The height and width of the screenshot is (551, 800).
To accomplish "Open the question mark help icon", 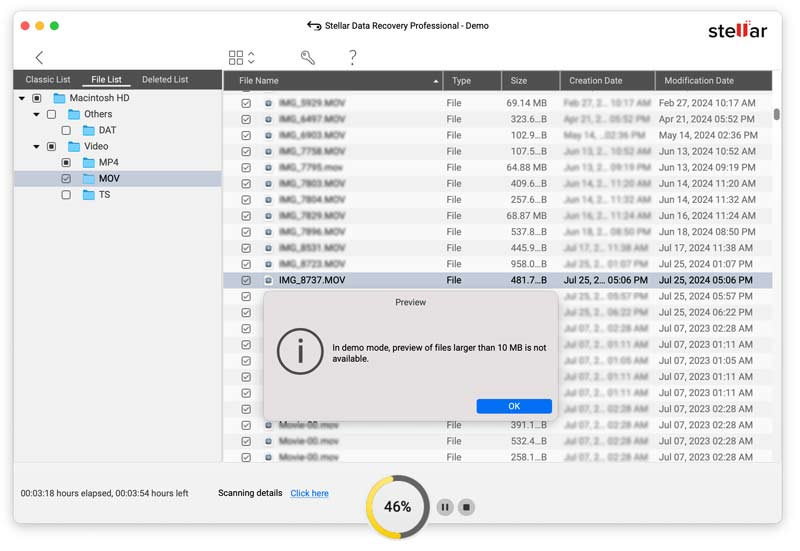I will coord(353,58).
